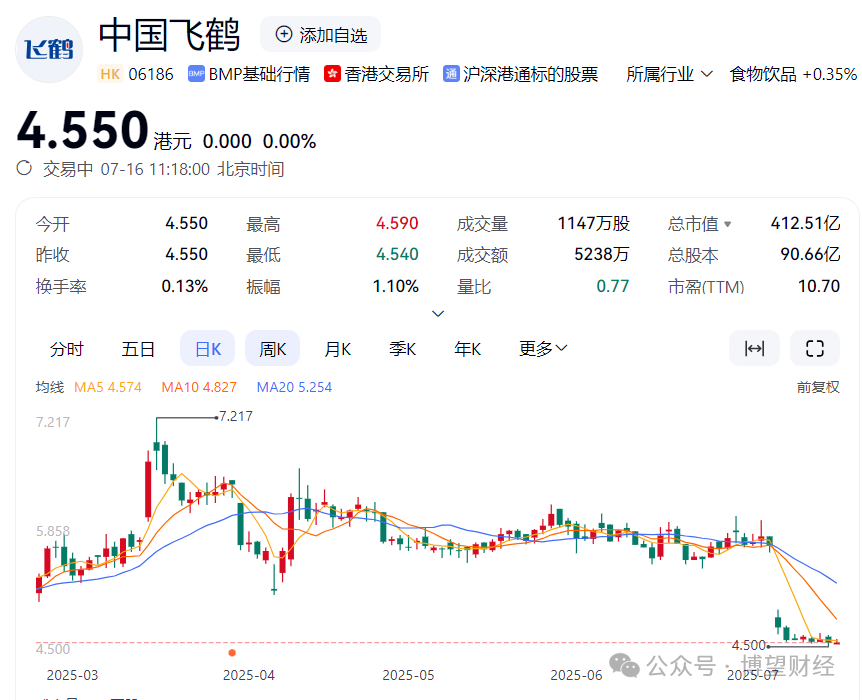Click the 7.217 high price annotation
Image resolution: width=862 pixels, height=700 pixels.
point(236,416)
